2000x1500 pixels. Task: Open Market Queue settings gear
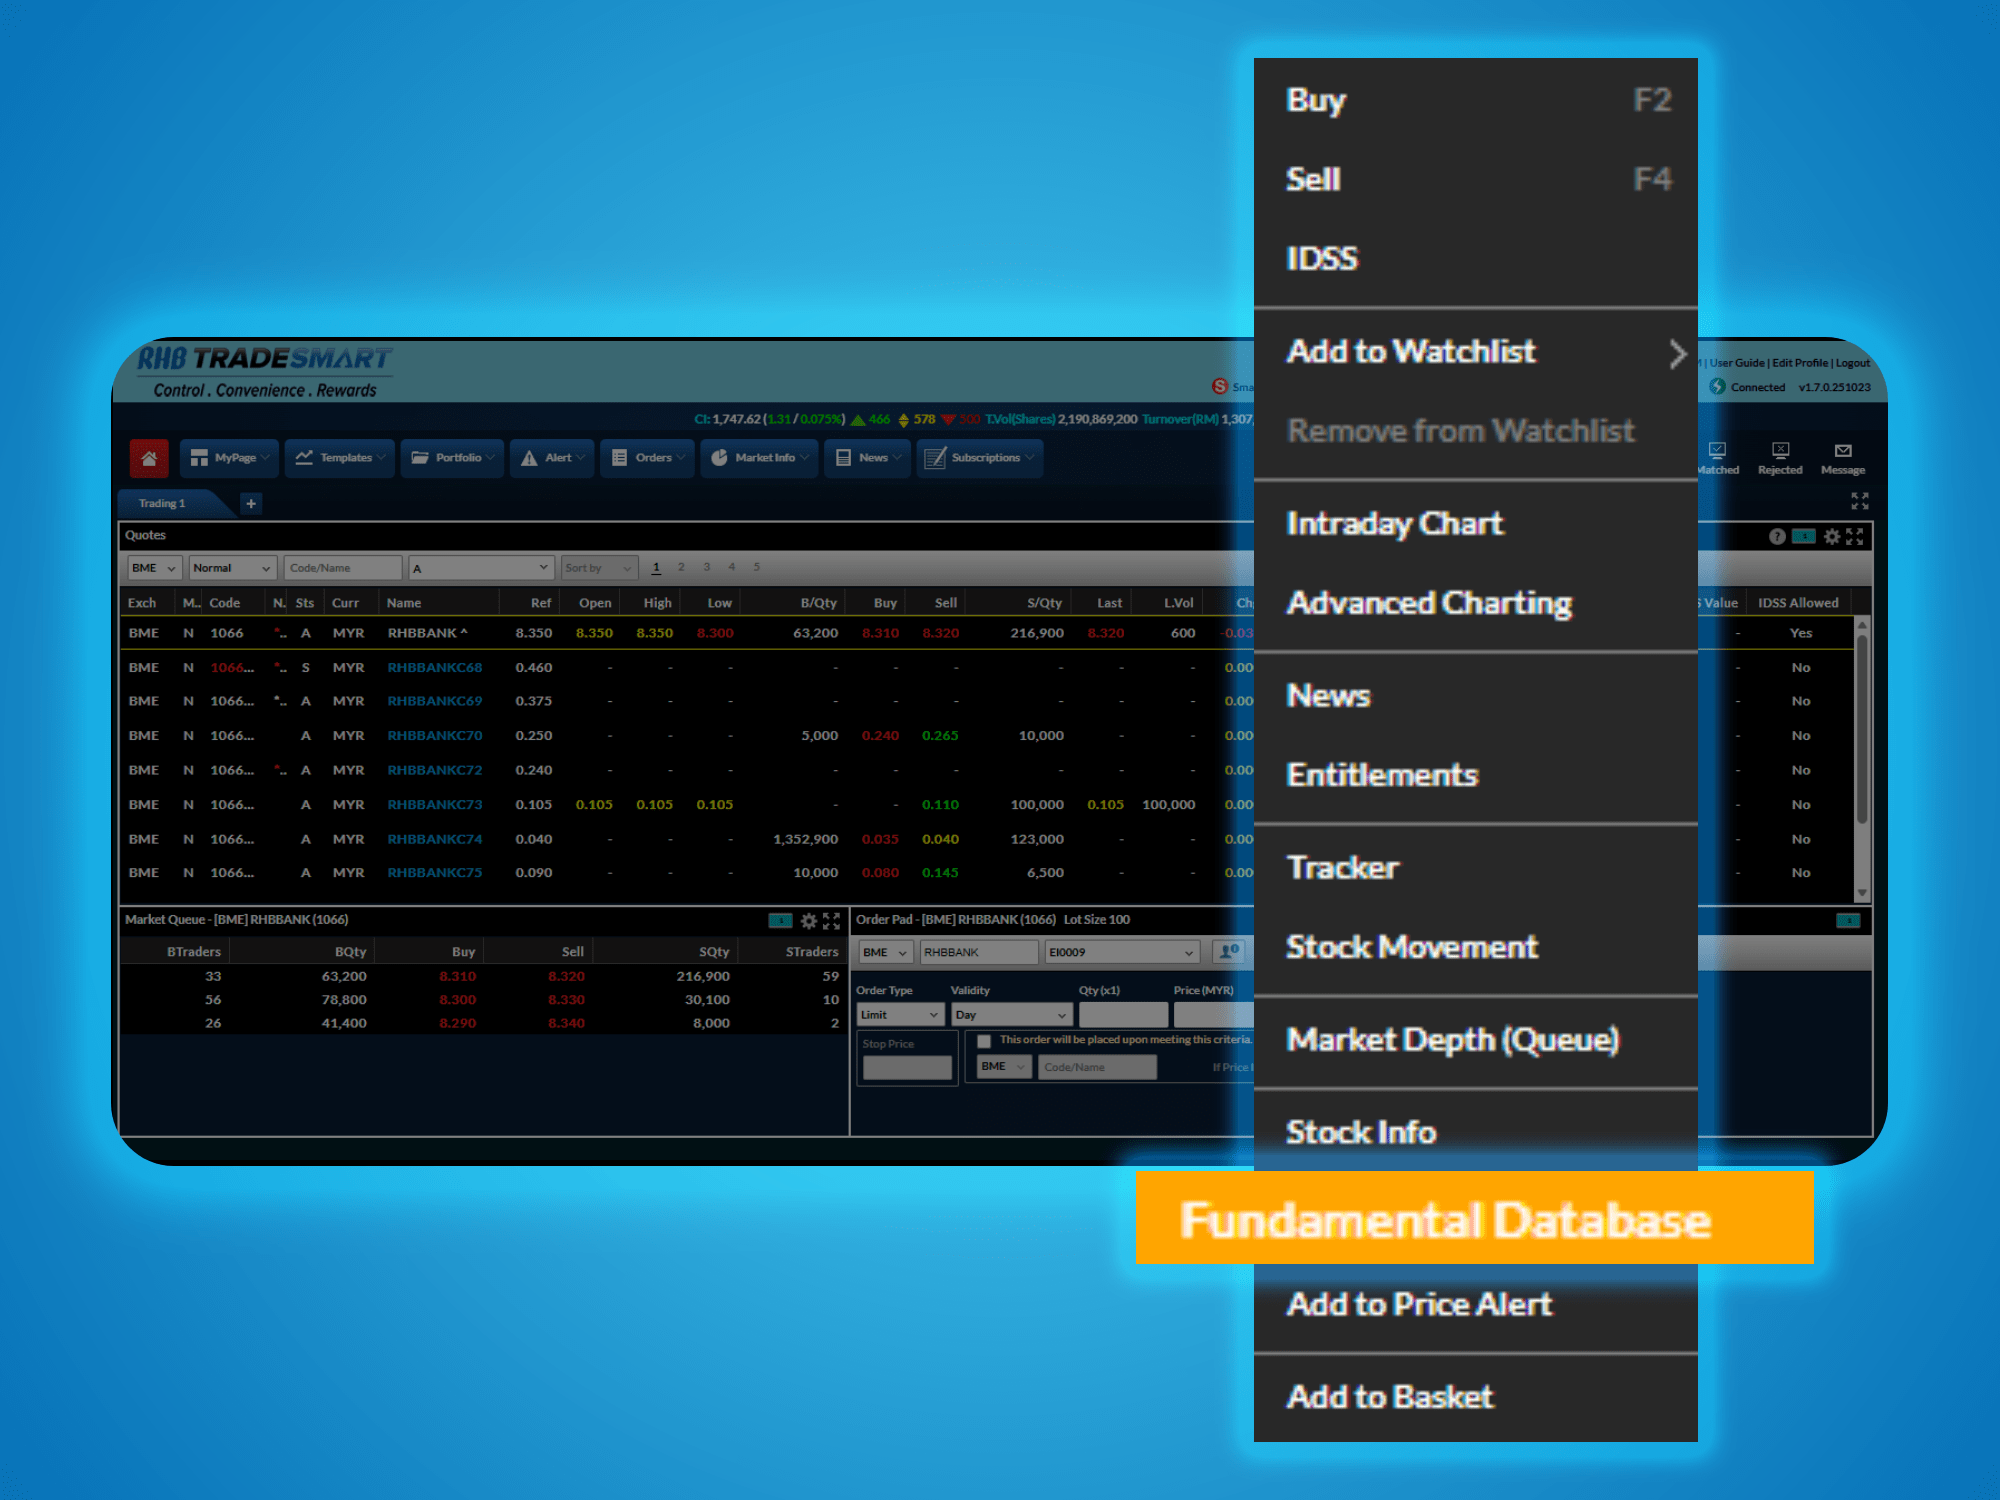tap(809, 921)
